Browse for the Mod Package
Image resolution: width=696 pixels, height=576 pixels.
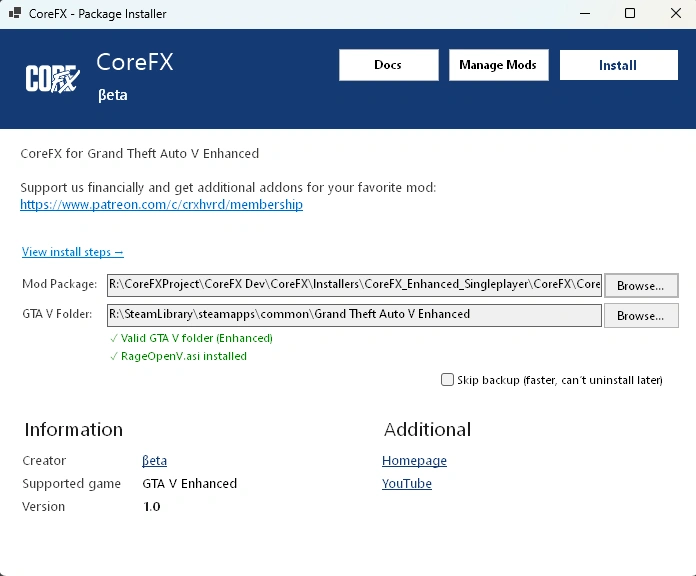(x=641, y=285)
